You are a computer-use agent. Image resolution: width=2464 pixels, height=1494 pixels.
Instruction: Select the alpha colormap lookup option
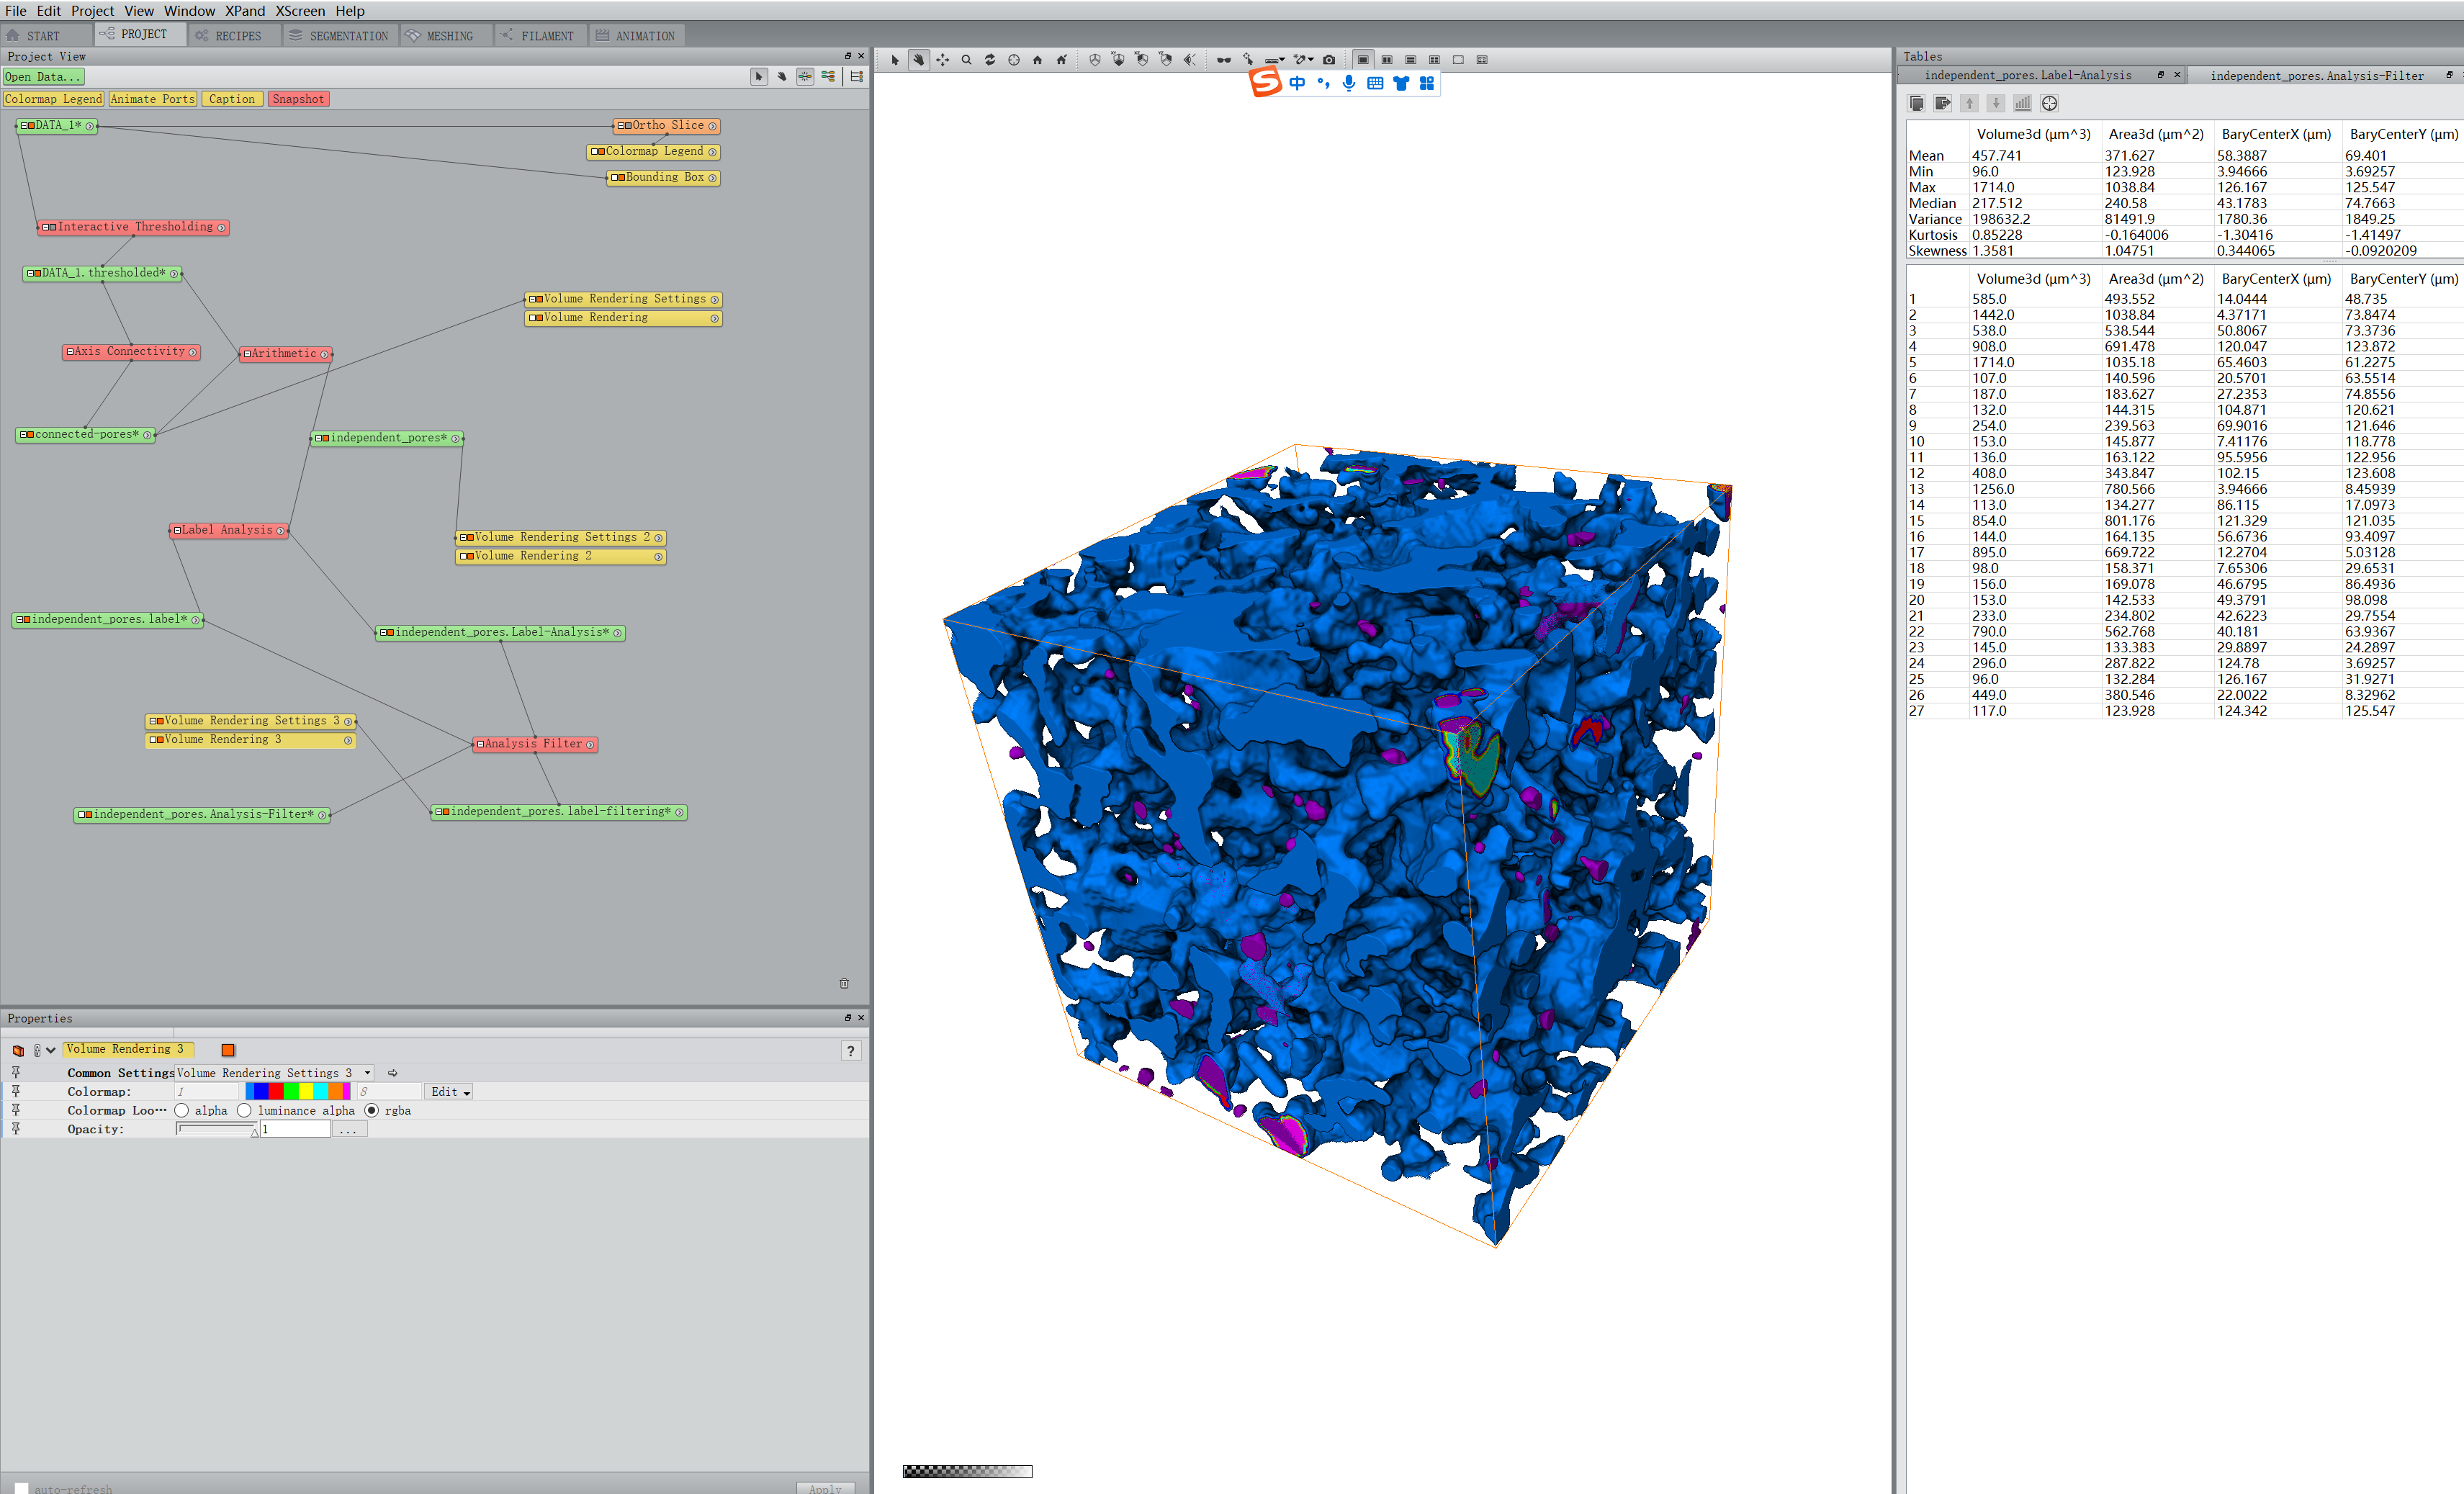point(182,1110)
